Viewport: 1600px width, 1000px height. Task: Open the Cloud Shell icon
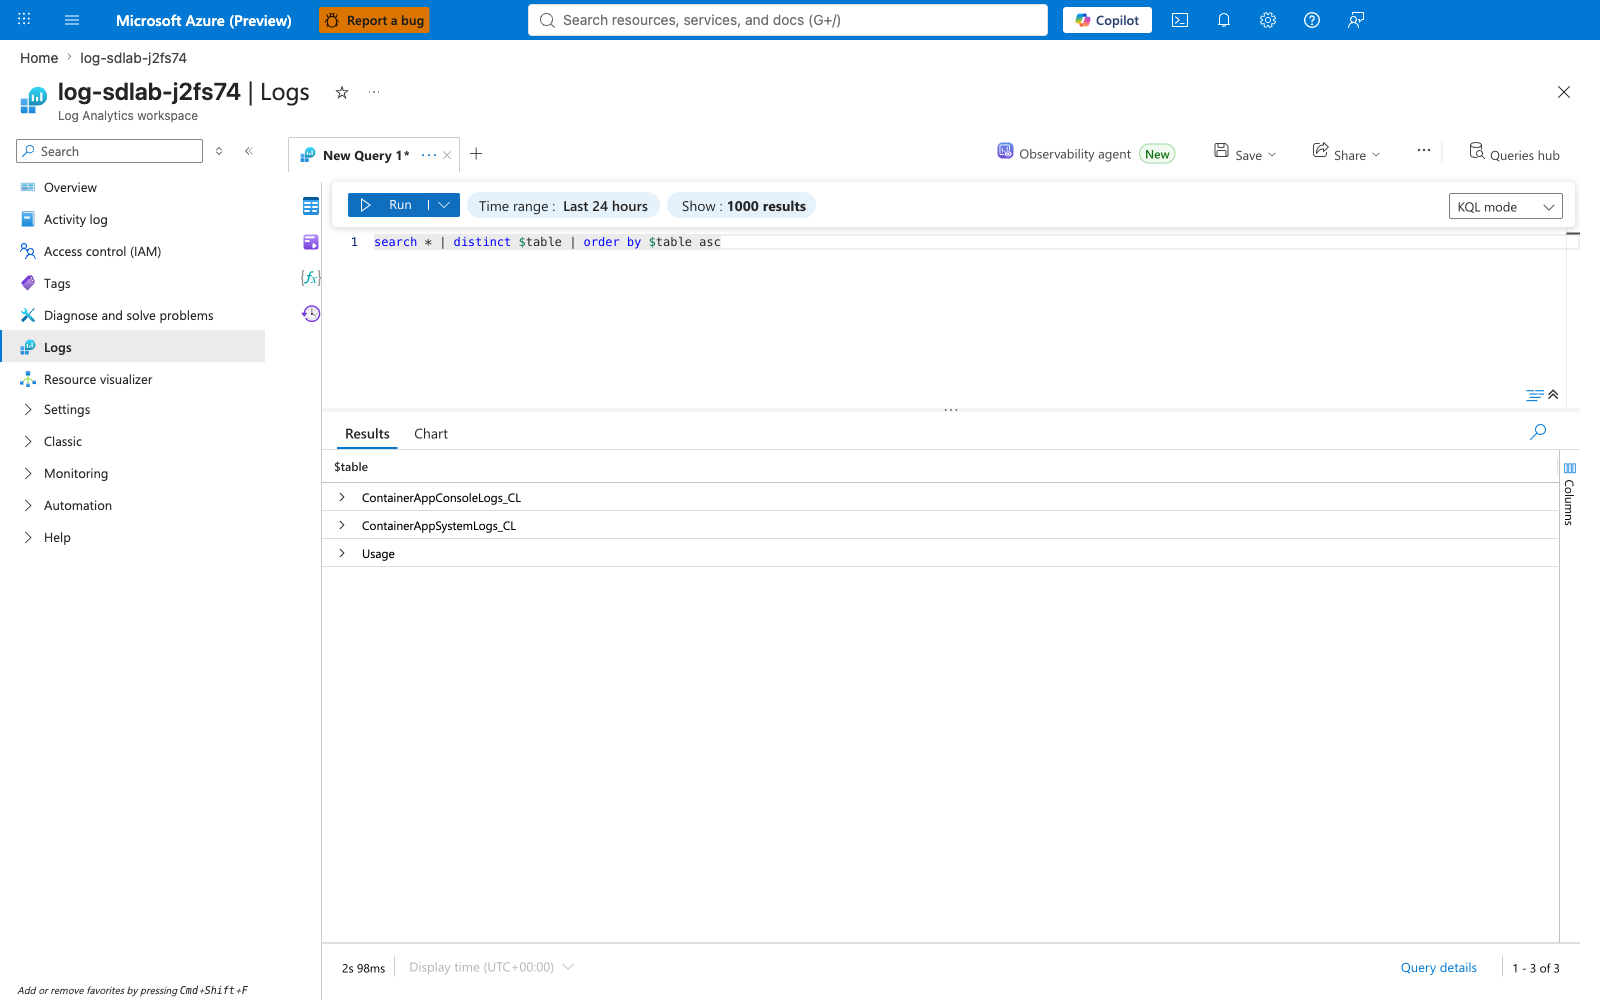pyautogui.click(x=1180, y=20)
